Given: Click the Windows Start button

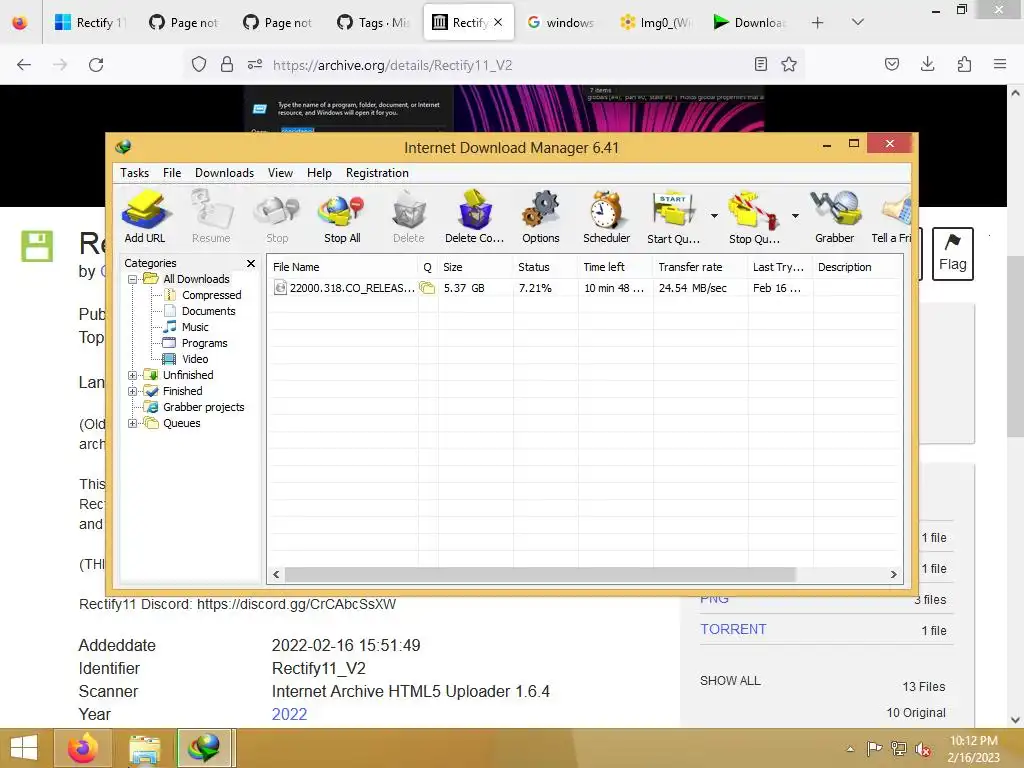Looking at the screenshot, I should coord(24,748).
